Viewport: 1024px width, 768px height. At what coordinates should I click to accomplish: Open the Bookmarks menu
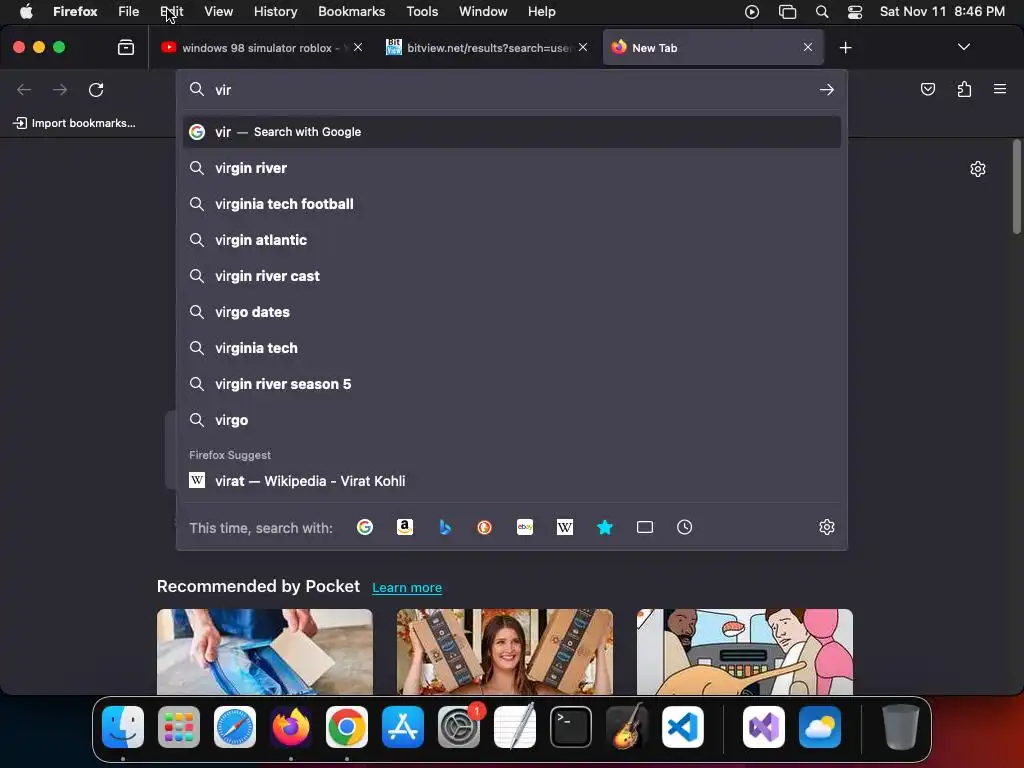point(351,11)
